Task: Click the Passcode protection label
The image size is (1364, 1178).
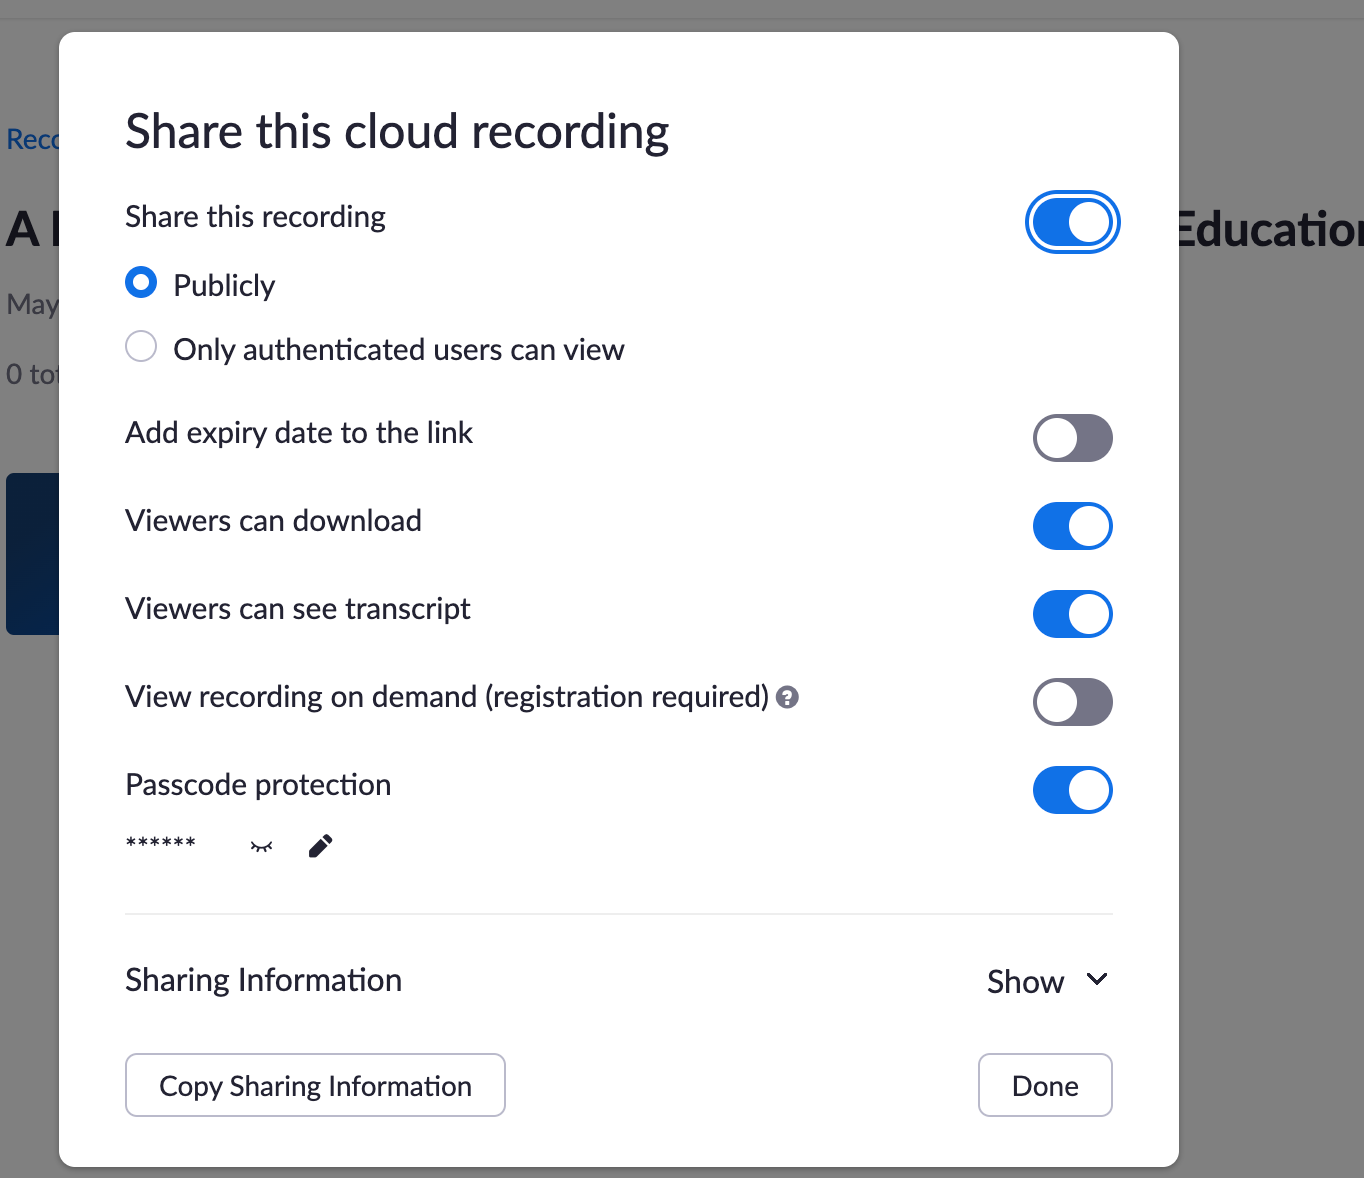Action: (258, 785)
